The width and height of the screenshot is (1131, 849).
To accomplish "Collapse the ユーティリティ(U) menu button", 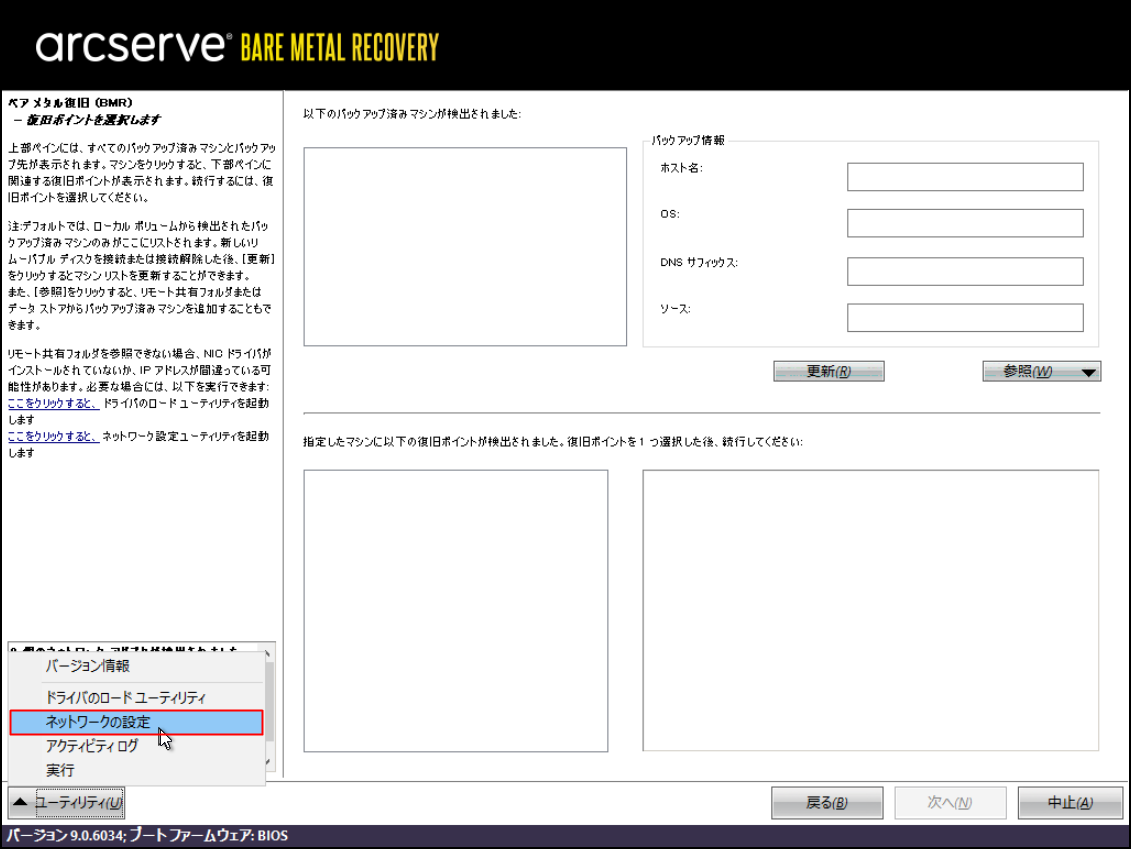I will pos(67,802).
